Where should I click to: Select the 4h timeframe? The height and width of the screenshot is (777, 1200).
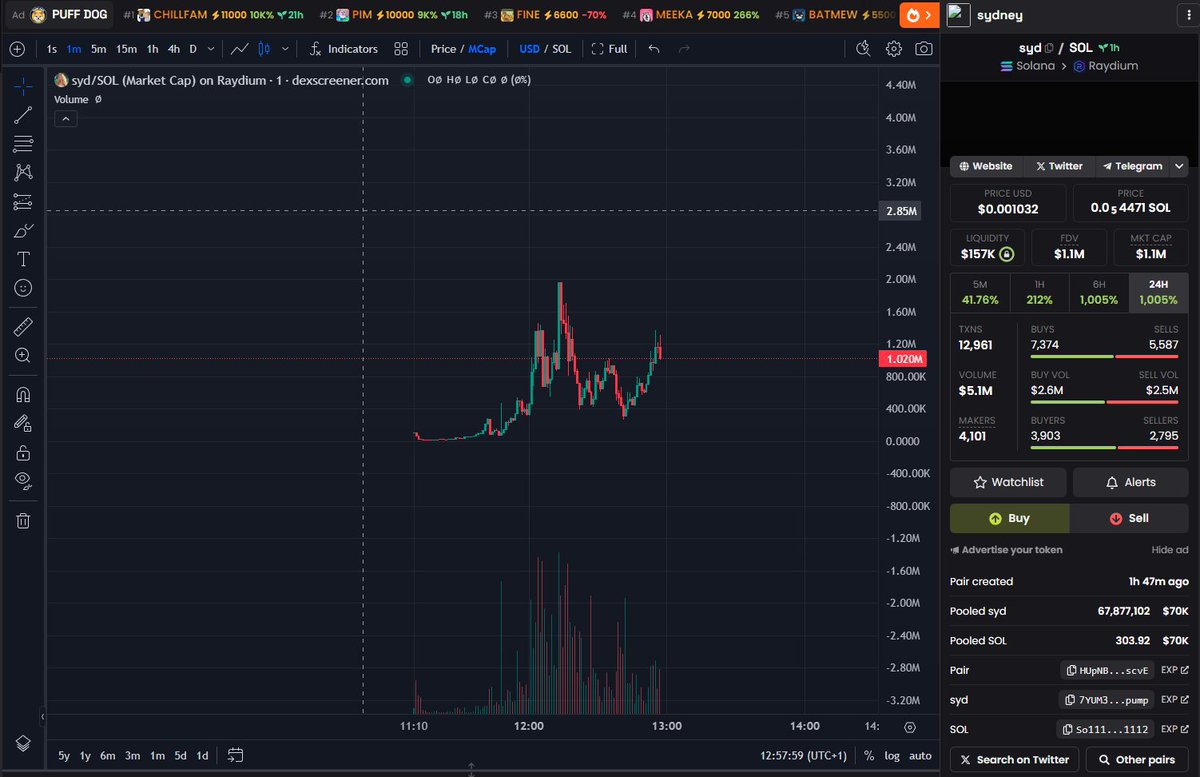(174, 49)
